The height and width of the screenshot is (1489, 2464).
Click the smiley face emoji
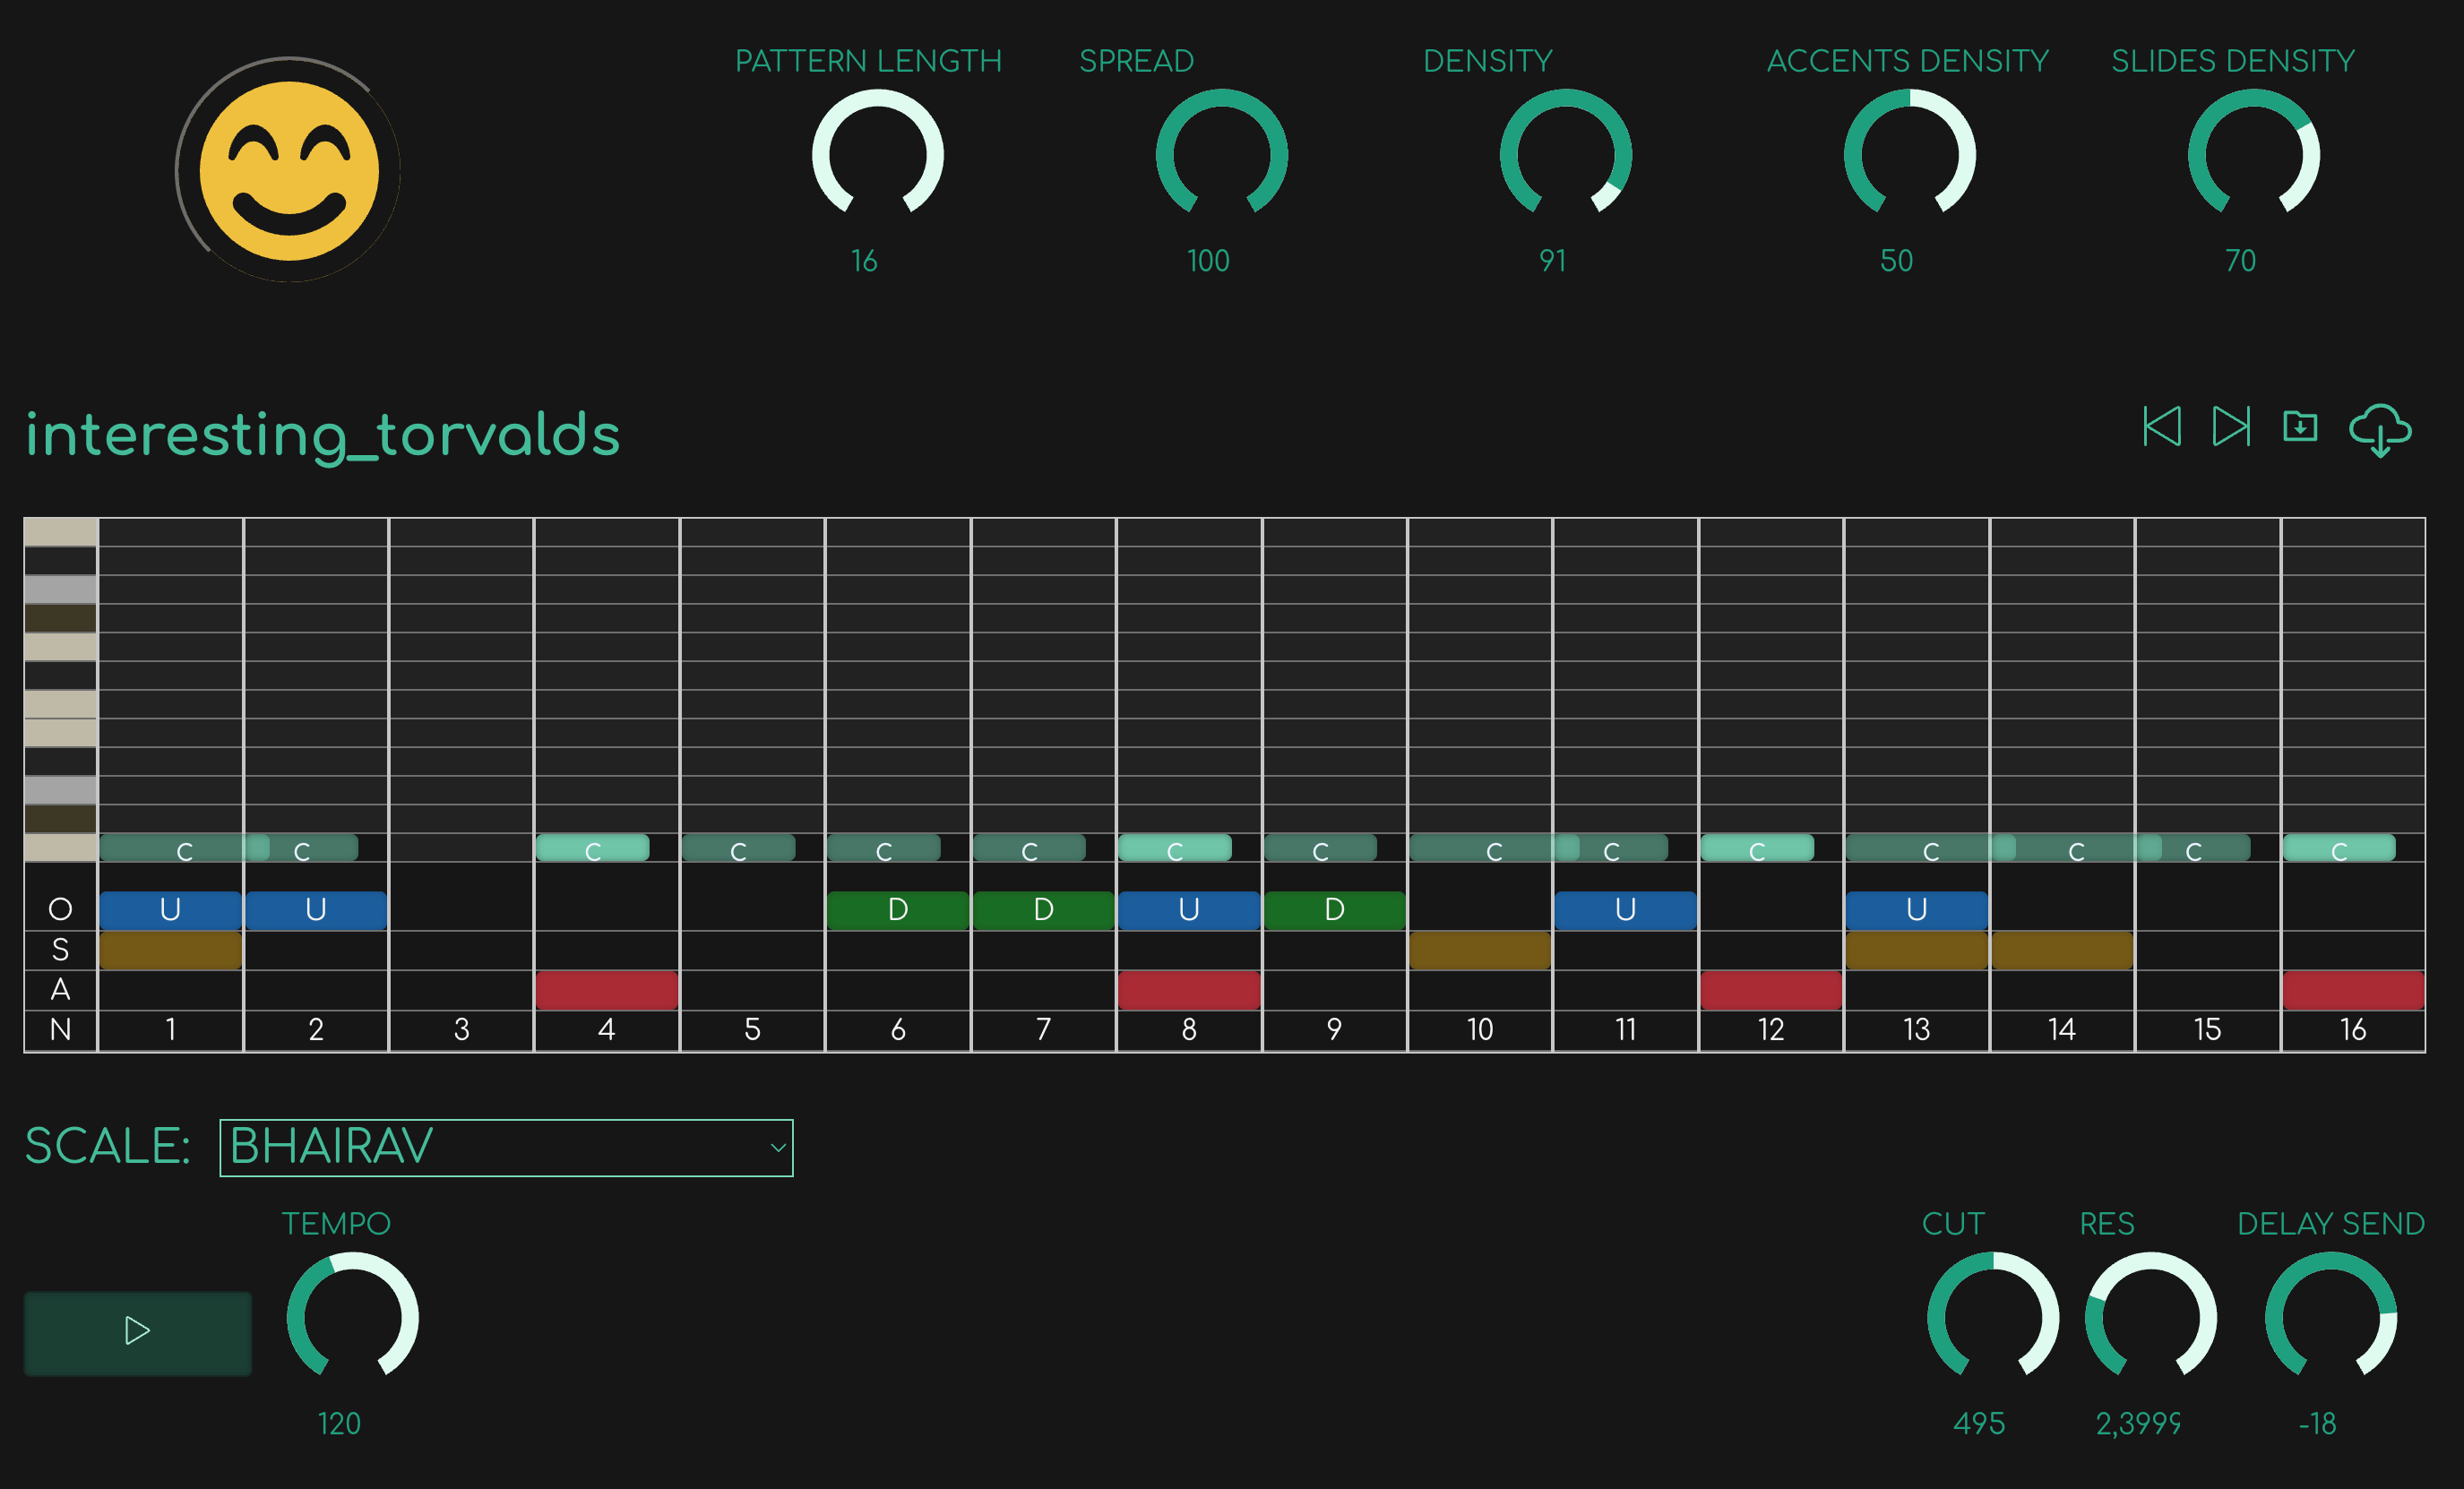(x=288, y=172)
